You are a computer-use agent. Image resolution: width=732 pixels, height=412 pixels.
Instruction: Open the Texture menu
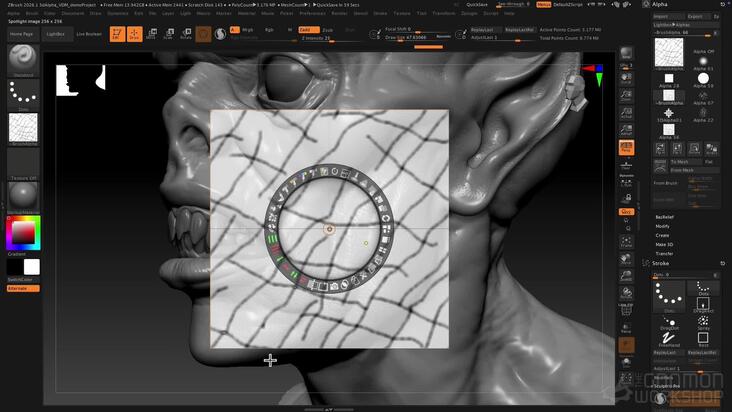pyautogui.click(x=401, y=14)
